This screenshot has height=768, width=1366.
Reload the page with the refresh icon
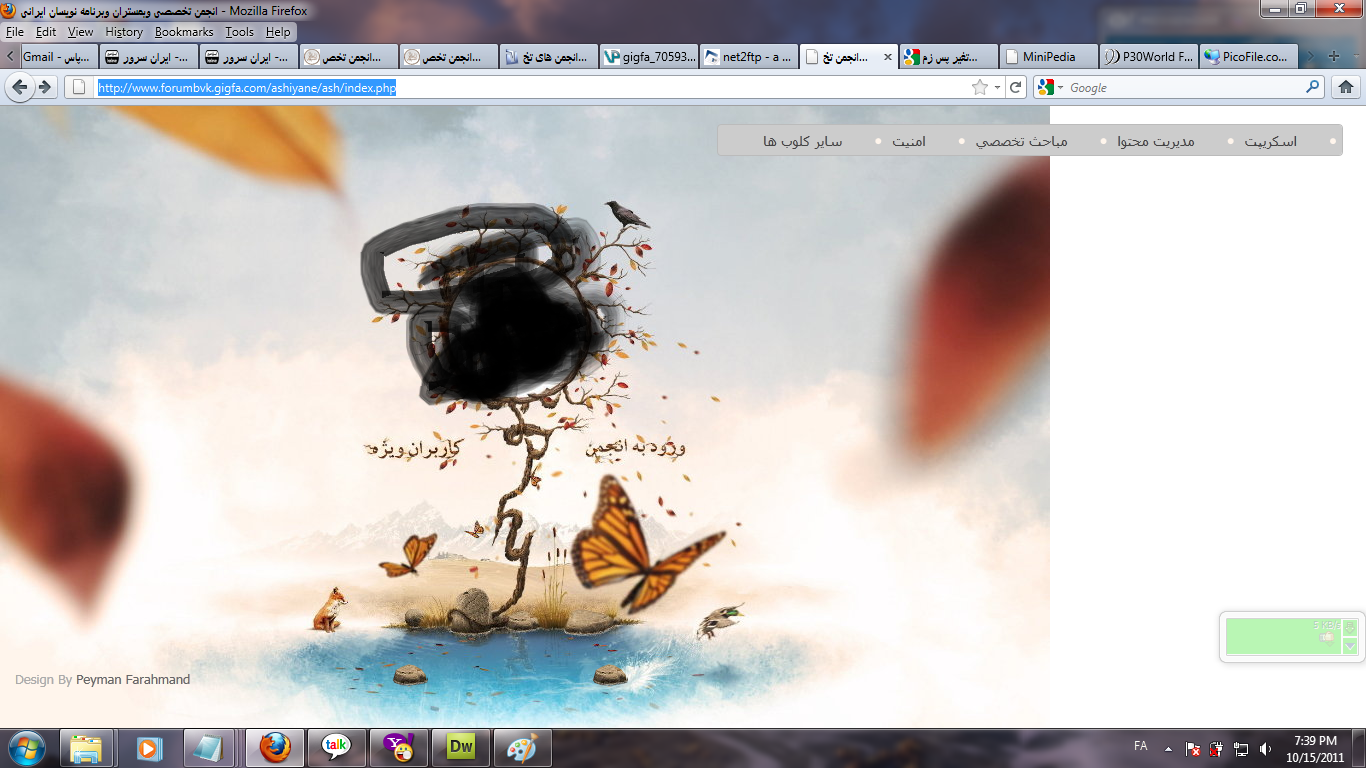[x=1016, y=88]
